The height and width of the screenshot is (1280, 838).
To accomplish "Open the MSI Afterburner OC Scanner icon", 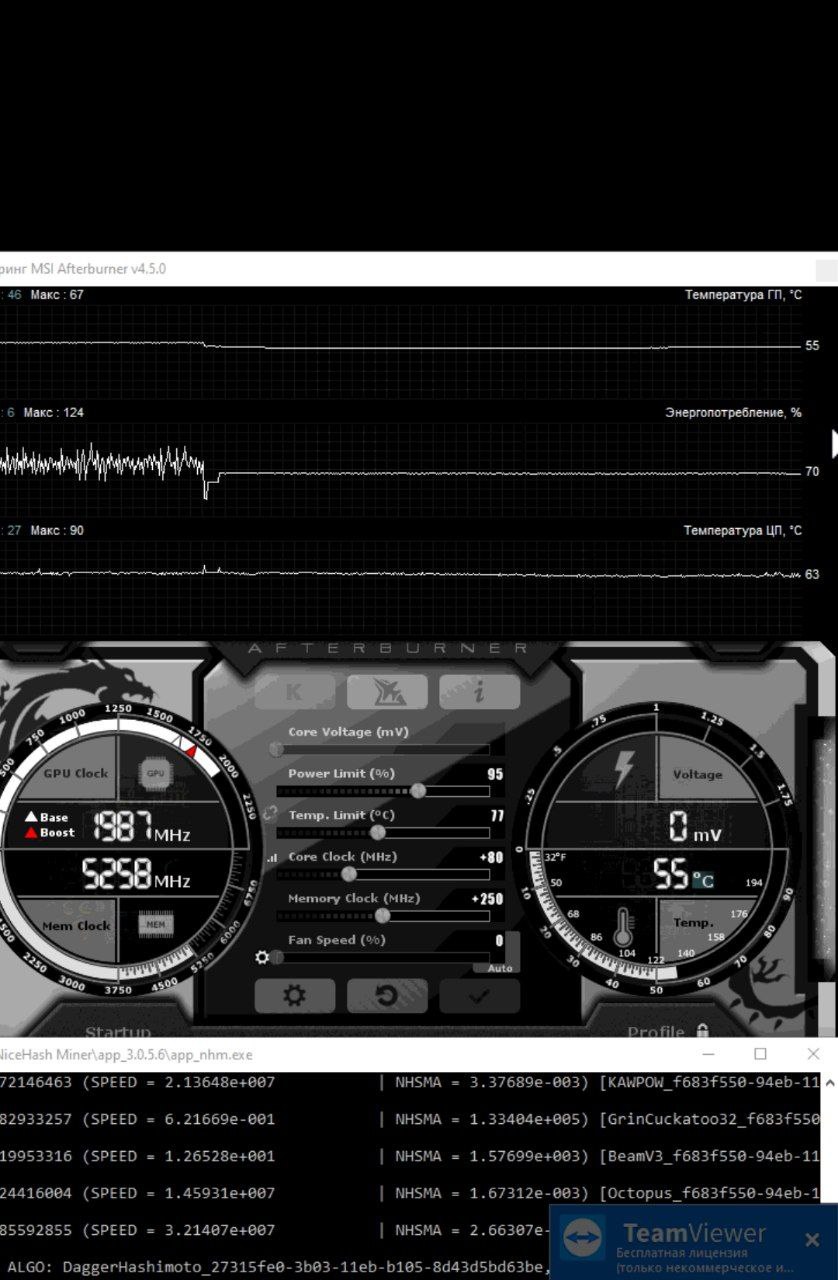I will 387,692.
